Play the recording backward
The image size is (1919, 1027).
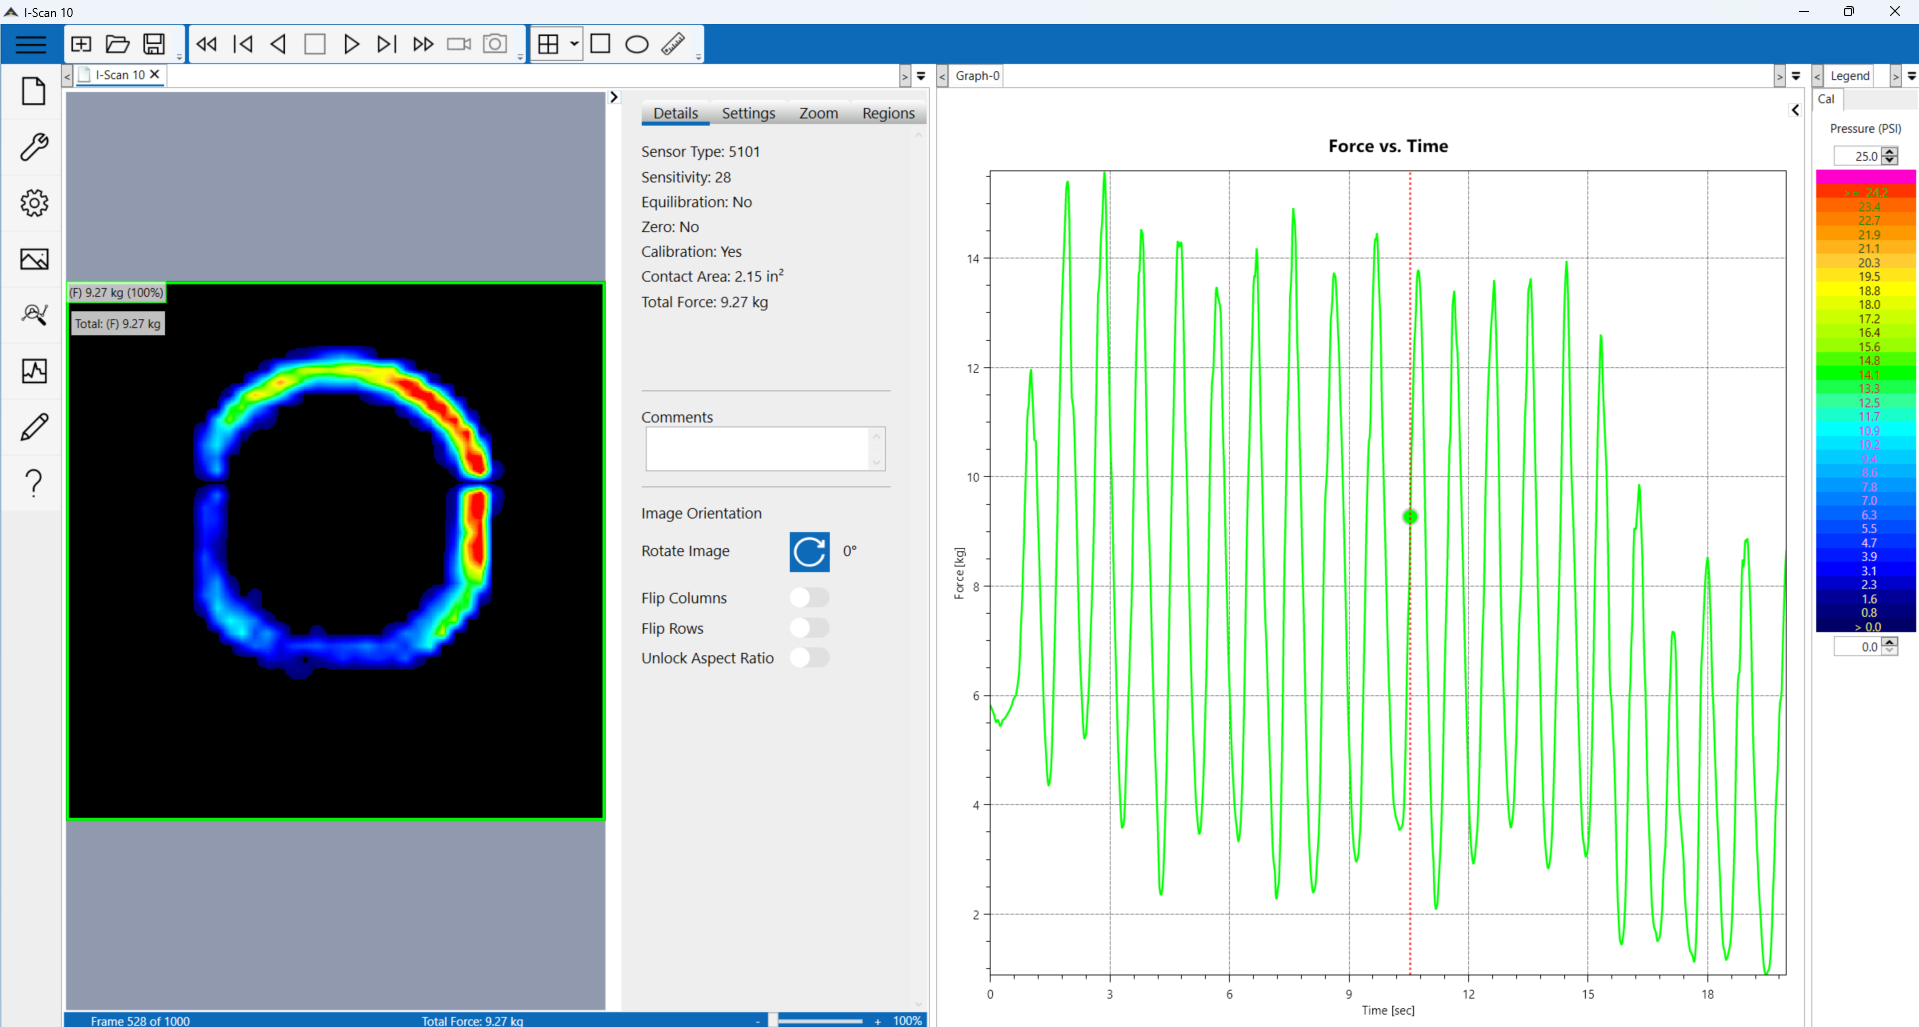click(279, 44)
